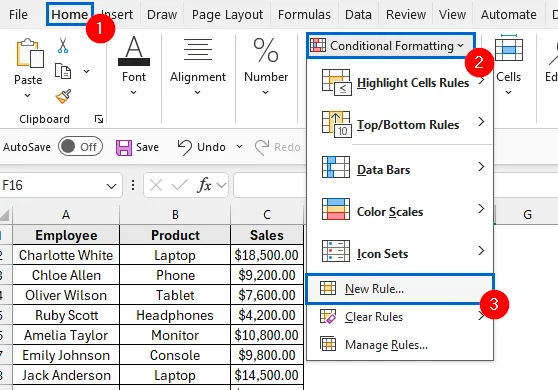Screen dimensions: 558x390
Task: Choose Manage Rules... menu entry
Action: [x=400, y=344]
